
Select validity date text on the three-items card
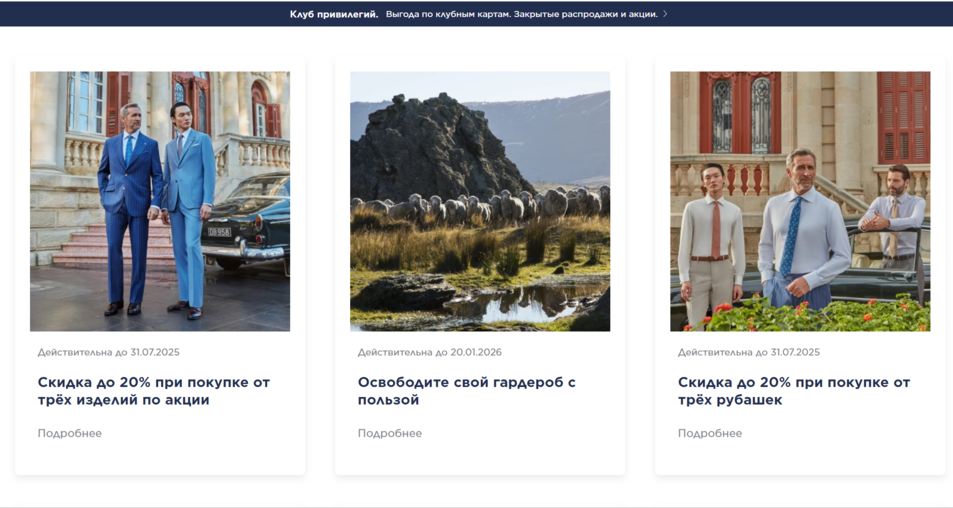pyautogui.click(x=109, y=352)
